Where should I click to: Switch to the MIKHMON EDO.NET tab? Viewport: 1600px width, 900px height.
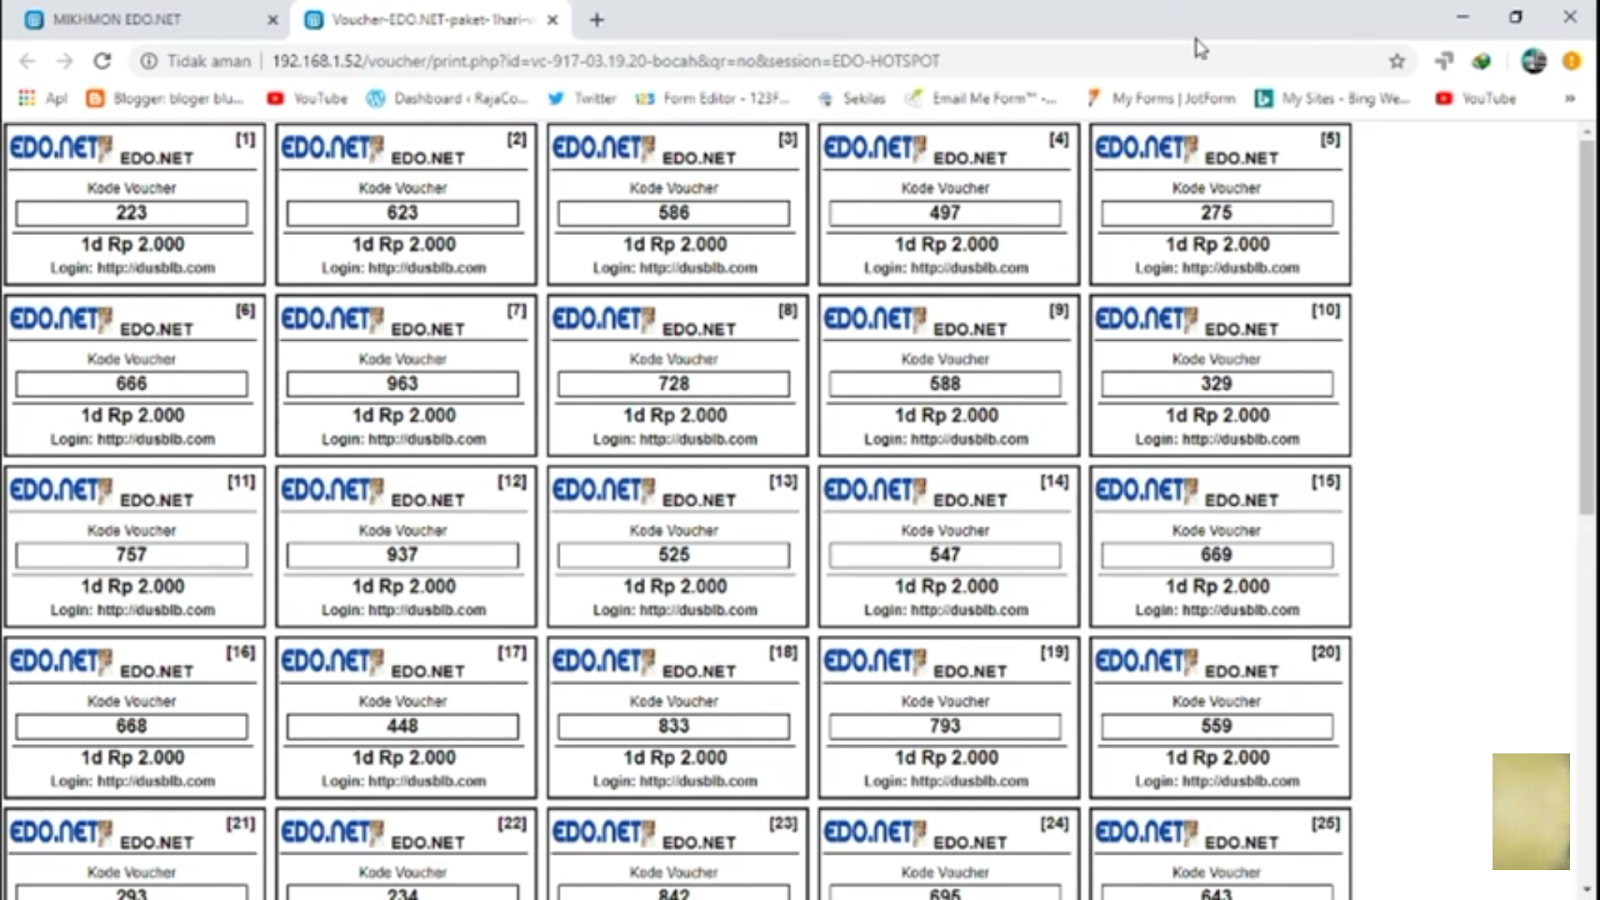coord(148,20)
